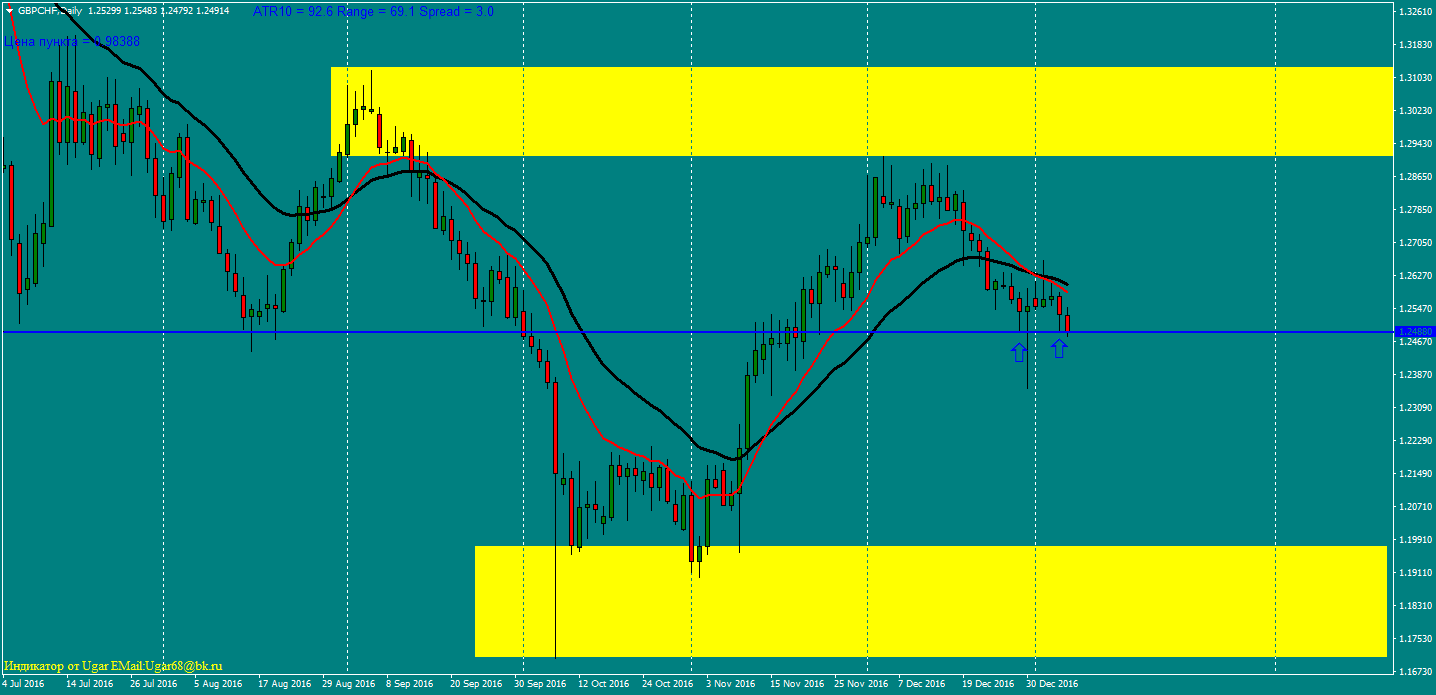
Task: Select the blue horizontal price line
Action: pyautogui.click(x=698, y=332)
